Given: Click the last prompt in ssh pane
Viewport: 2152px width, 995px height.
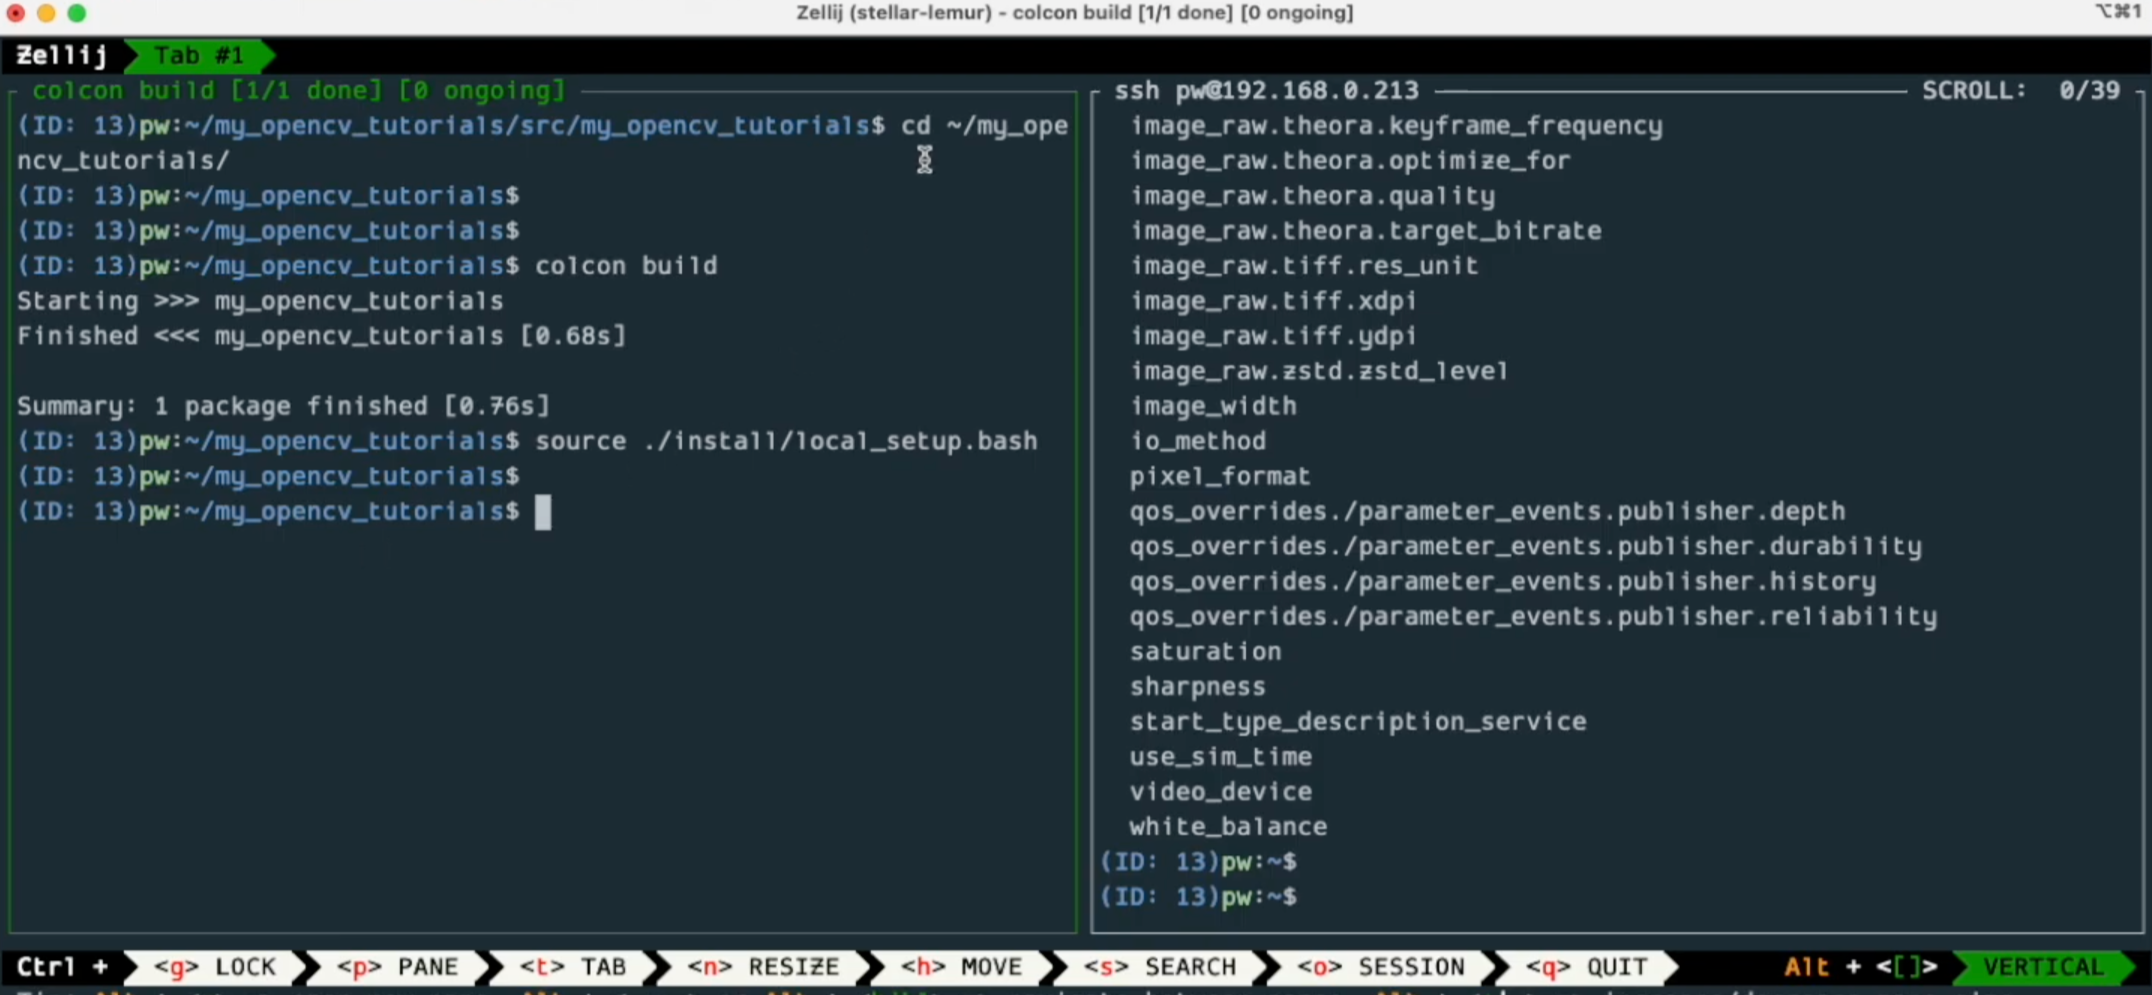Looking at the screenshot, I should tap(1198, 896).
